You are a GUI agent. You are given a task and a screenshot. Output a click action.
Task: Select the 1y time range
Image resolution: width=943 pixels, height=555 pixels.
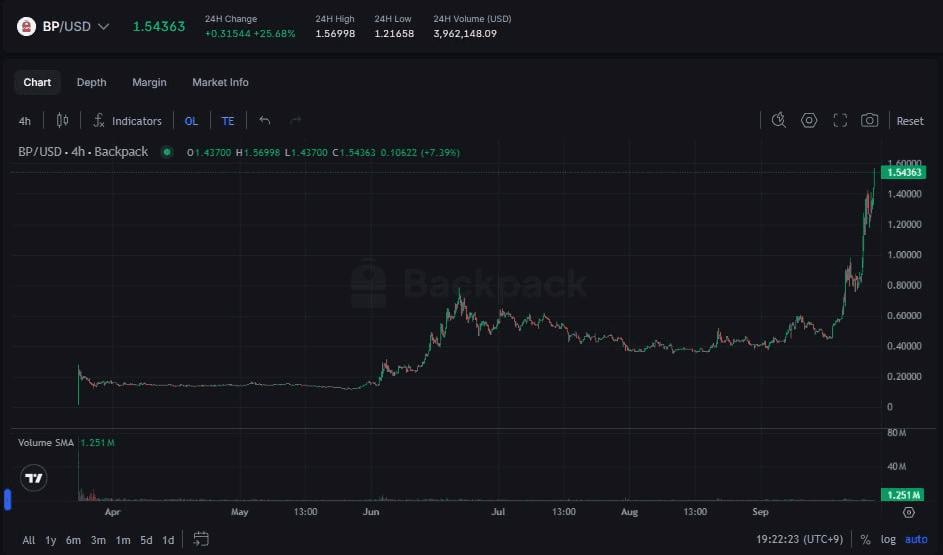(51, 540)
